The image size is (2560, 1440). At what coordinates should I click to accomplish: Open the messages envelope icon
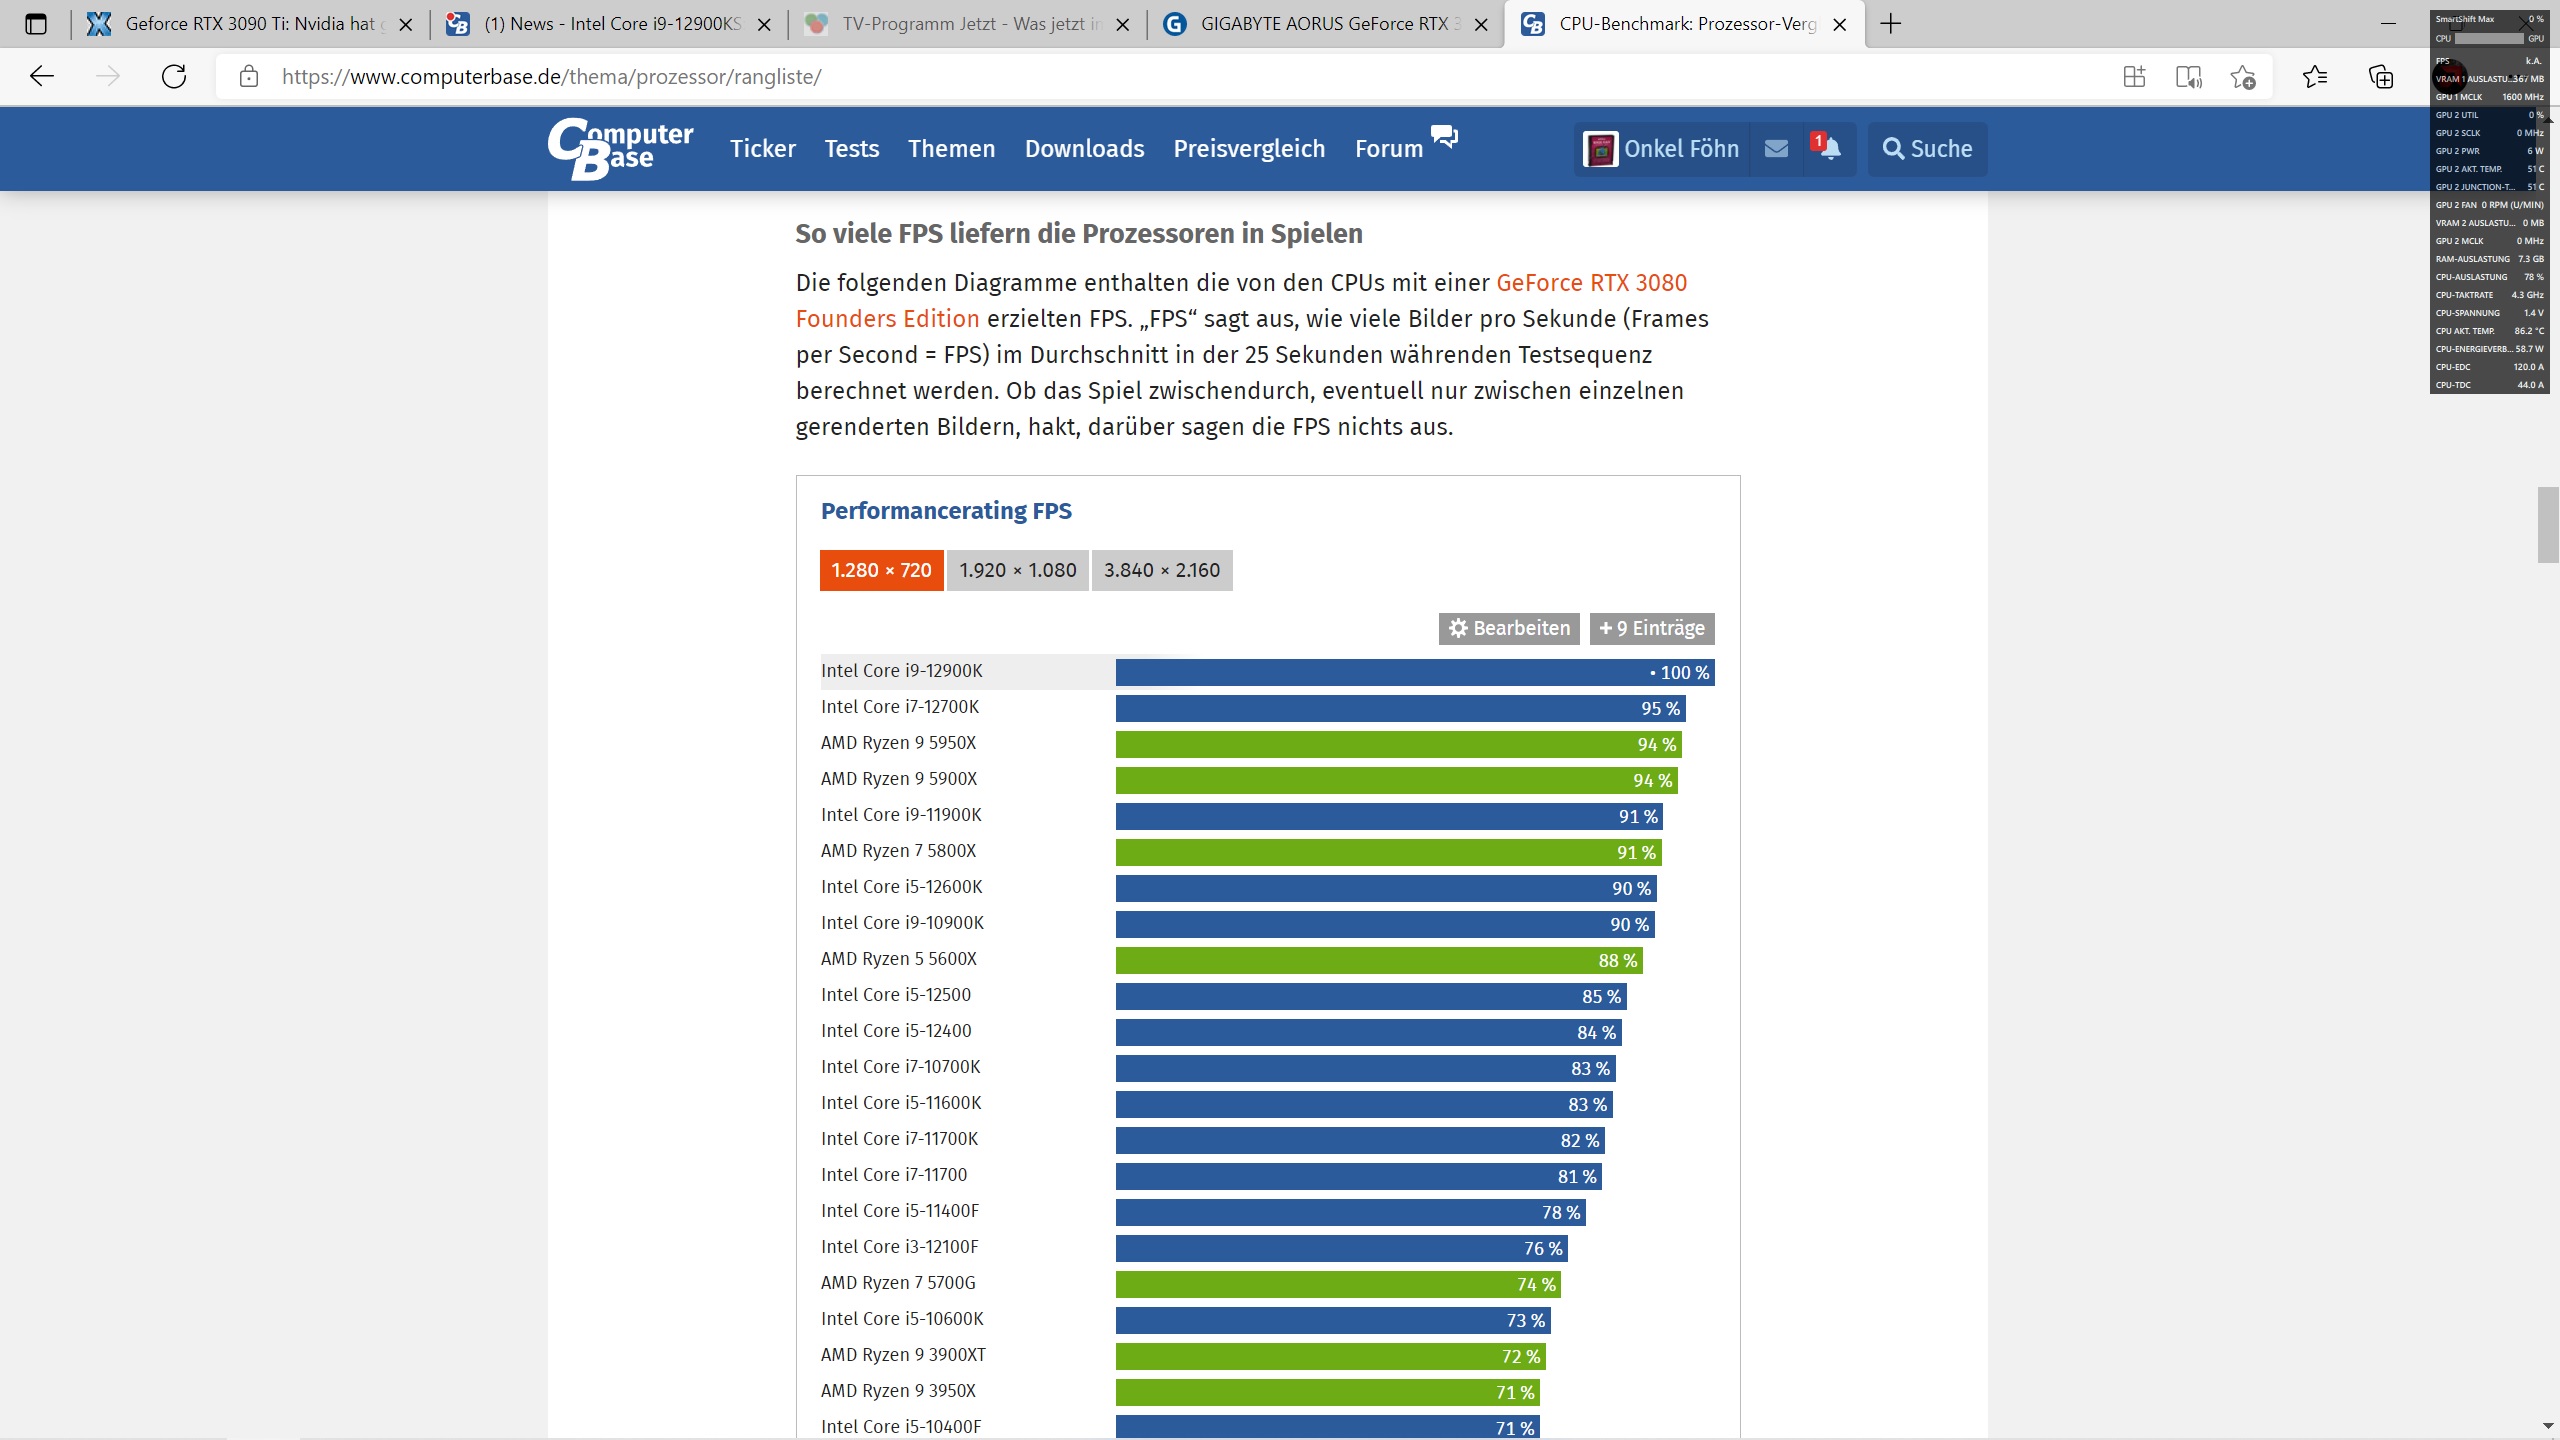(x=1776, y=149)
